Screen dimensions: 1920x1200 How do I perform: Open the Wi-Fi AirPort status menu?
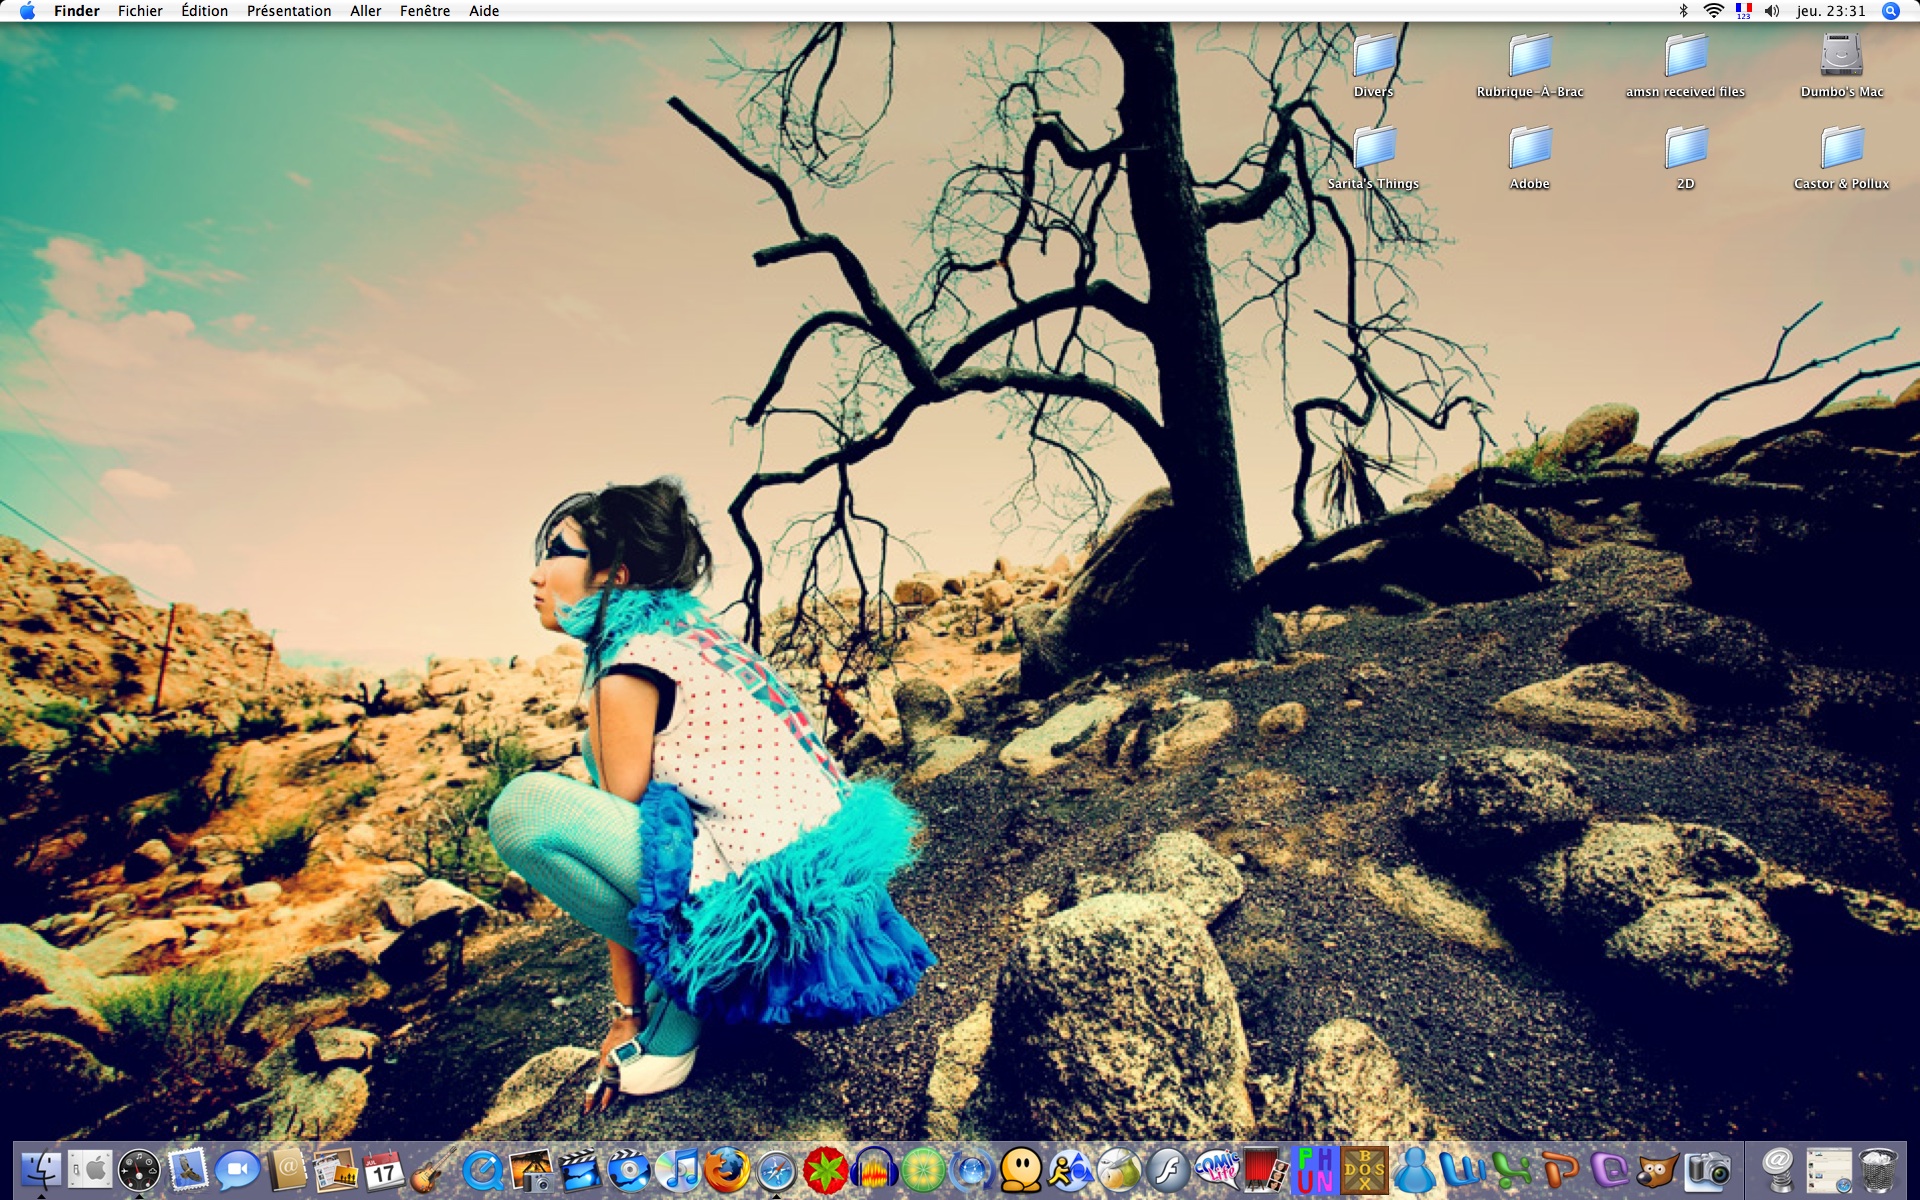(1713, 11)
